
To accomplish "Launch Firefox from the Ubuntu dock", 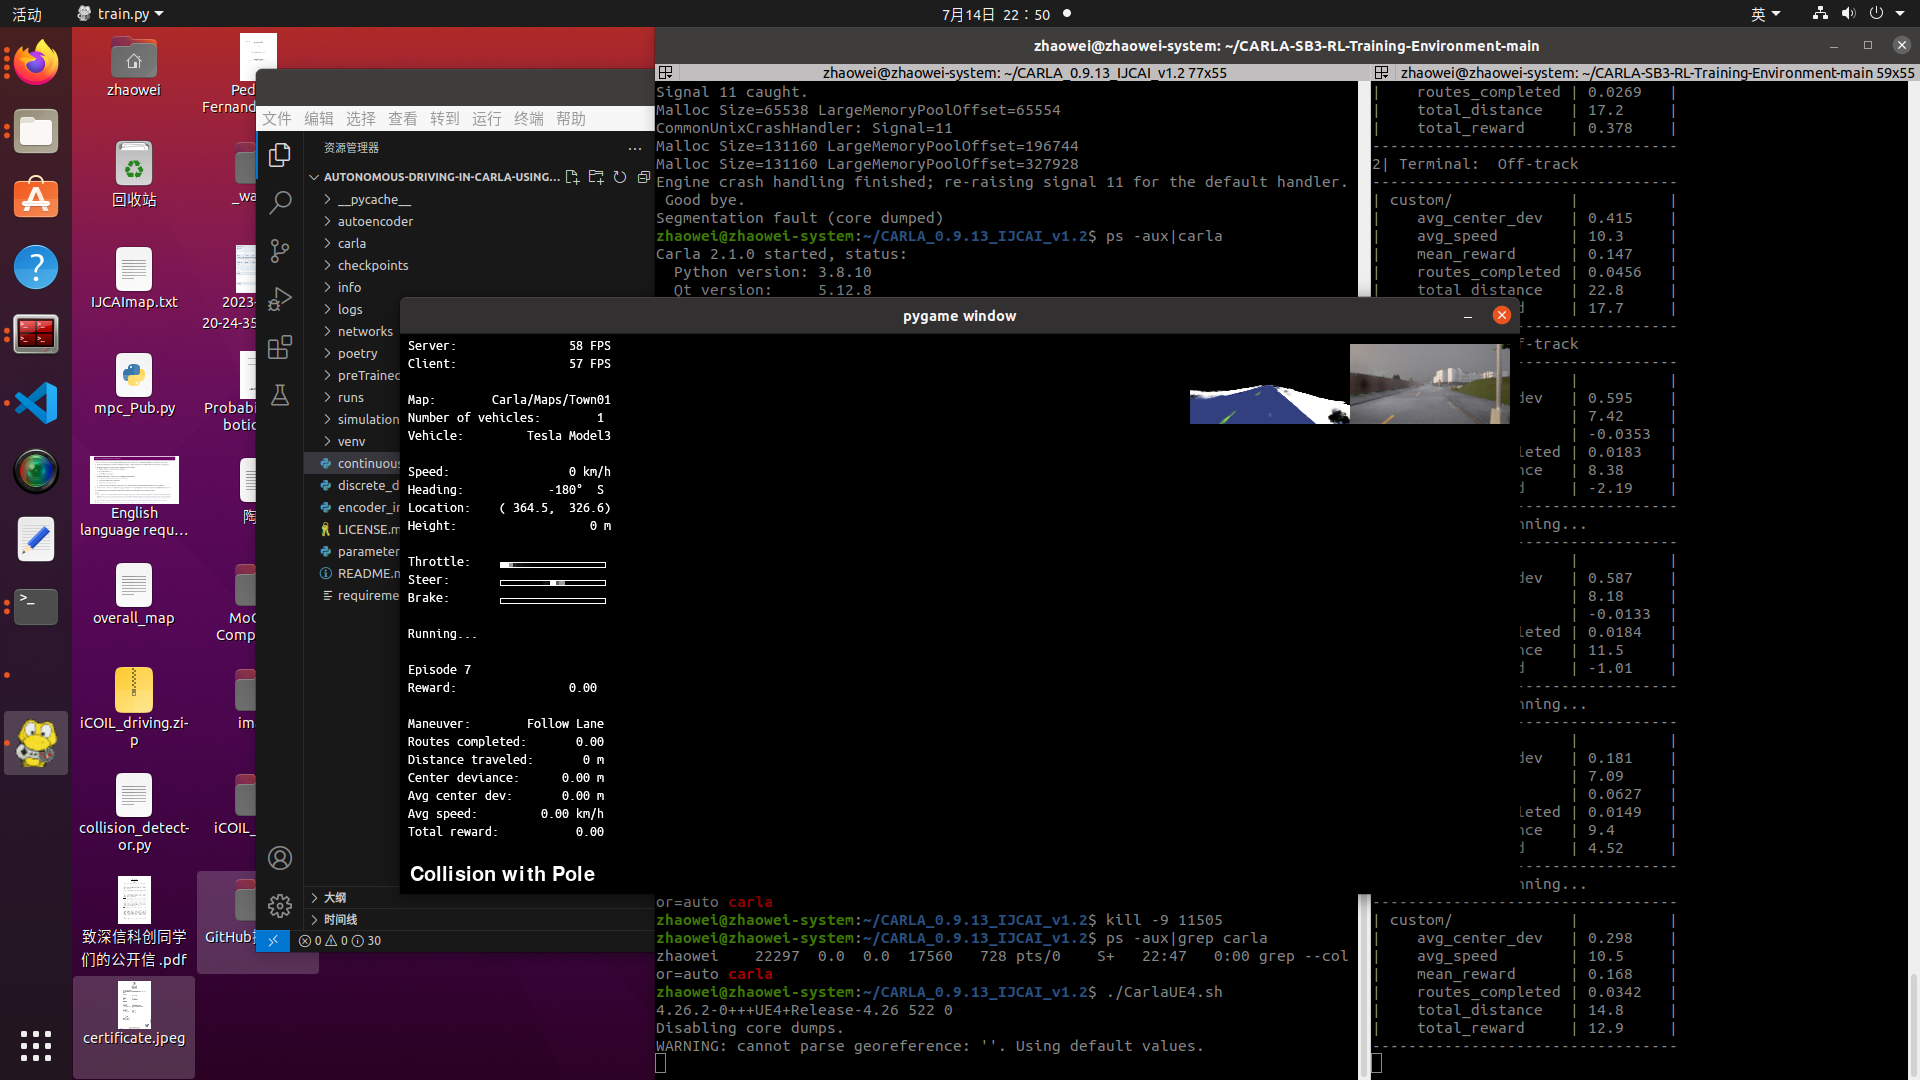I will [35, 62].
